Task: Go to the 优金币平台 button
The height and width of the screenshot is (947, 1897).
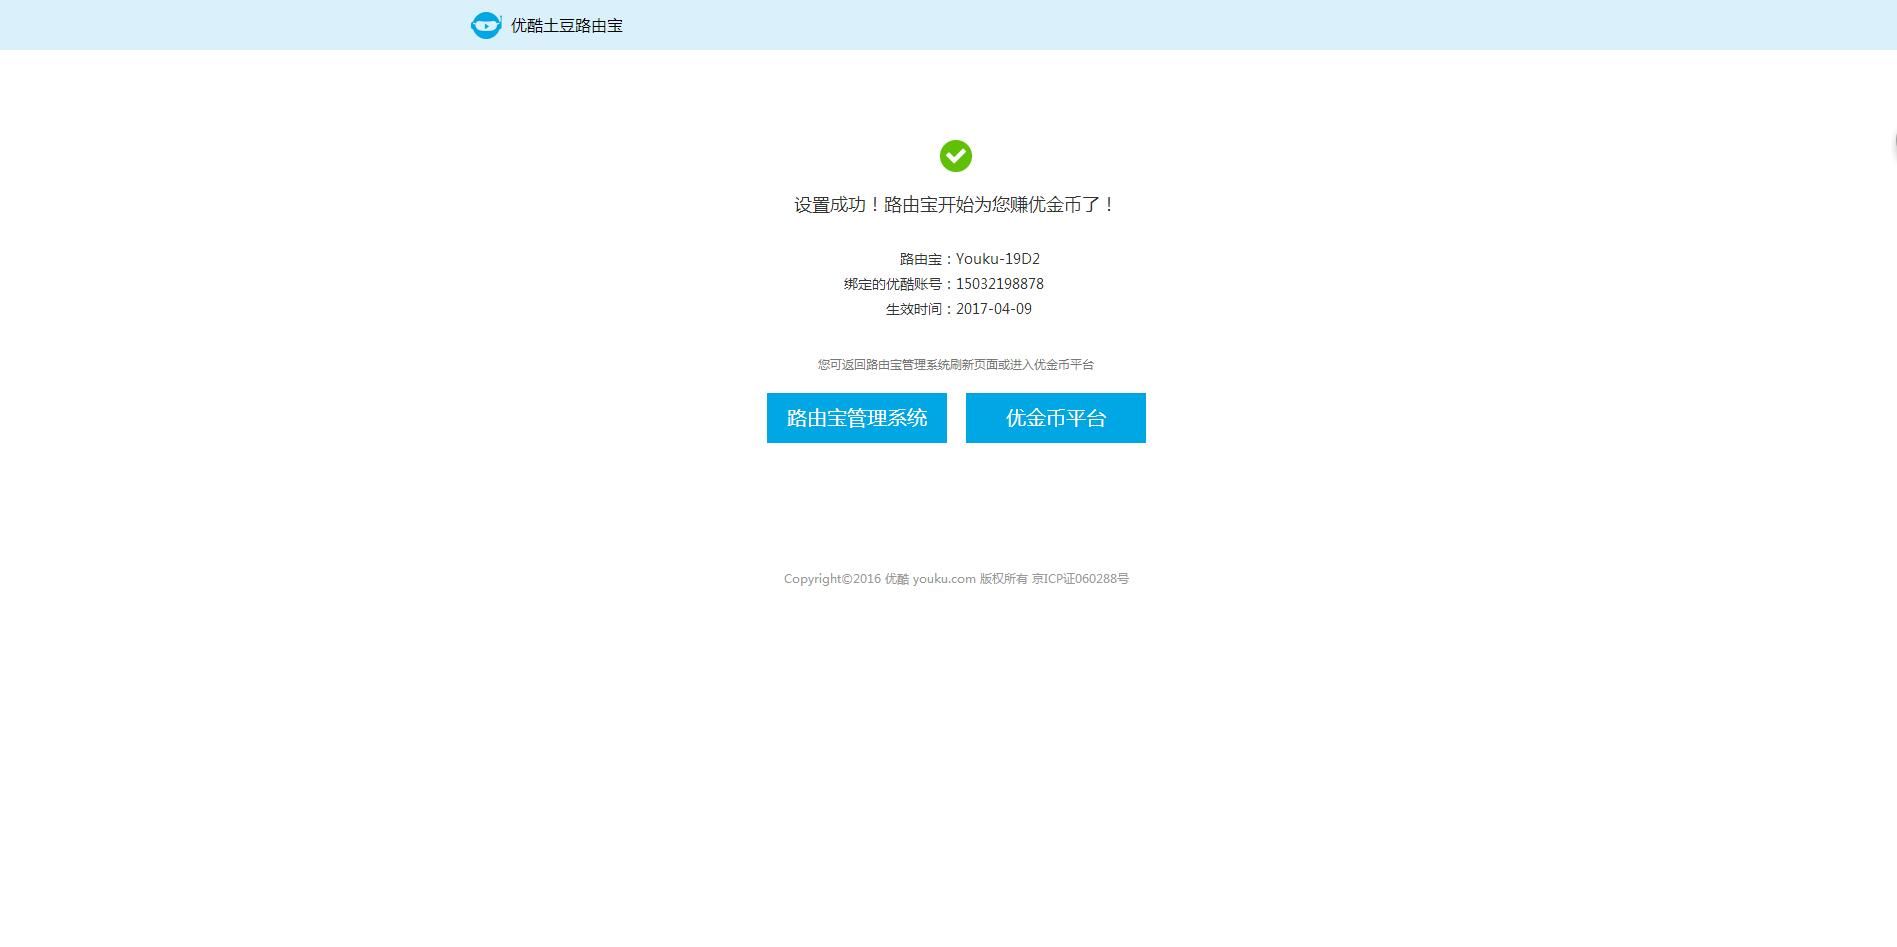Action: 1056,418
